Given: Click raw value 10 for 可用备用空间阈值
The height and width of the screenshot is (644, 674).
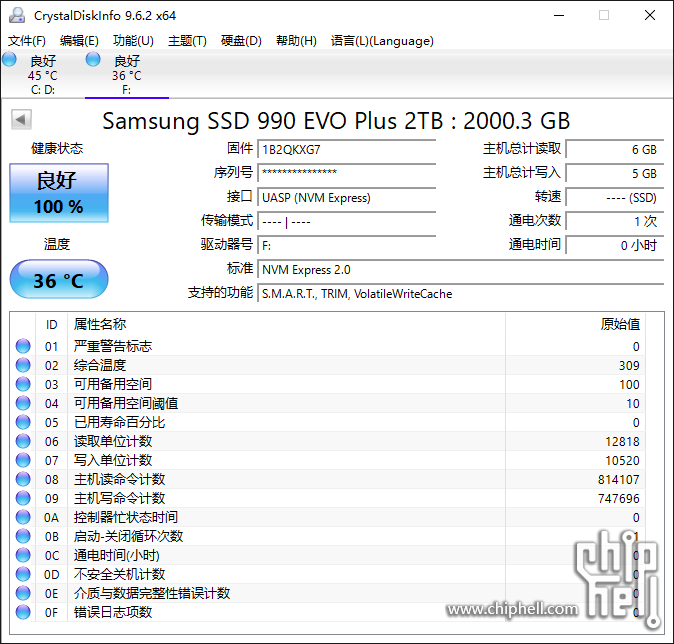Looking at the screenshot, I should [x=633, y=404].
